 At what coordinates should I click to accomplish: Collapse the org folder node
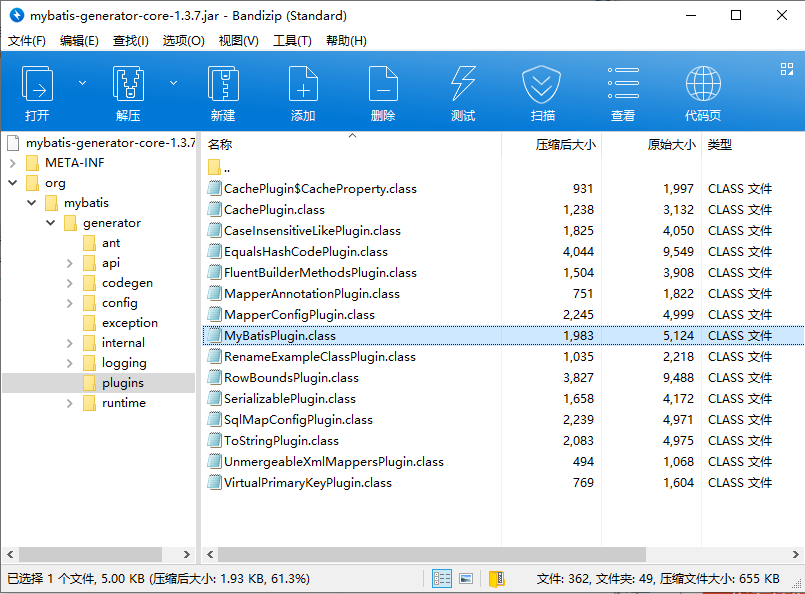[13, 183]
